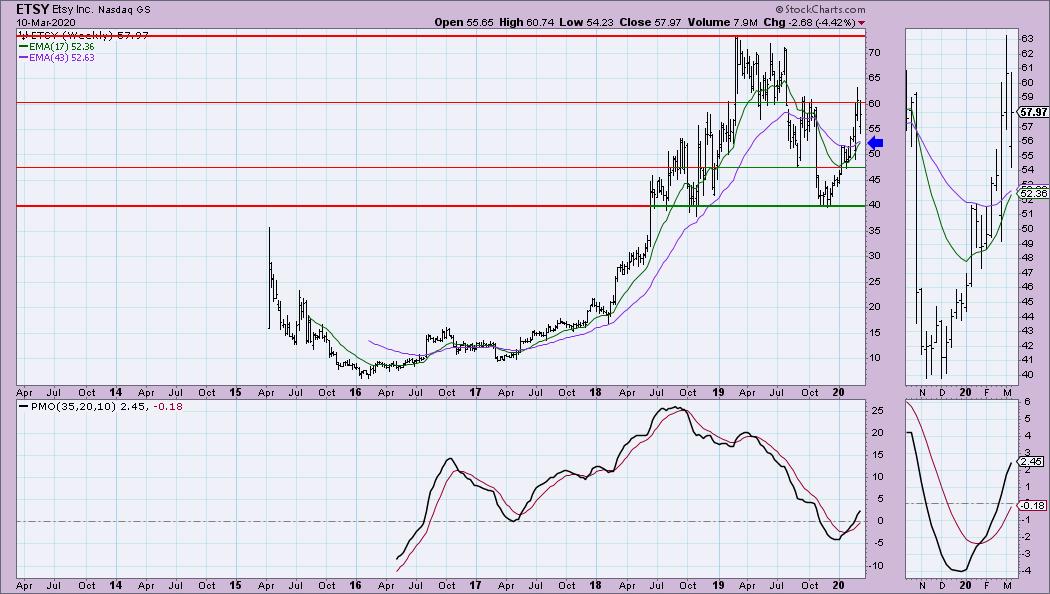Click the red -0.18 value in the PMO legend
Viewport: 1050px width, 594px height.
click(x=167, y=406)
